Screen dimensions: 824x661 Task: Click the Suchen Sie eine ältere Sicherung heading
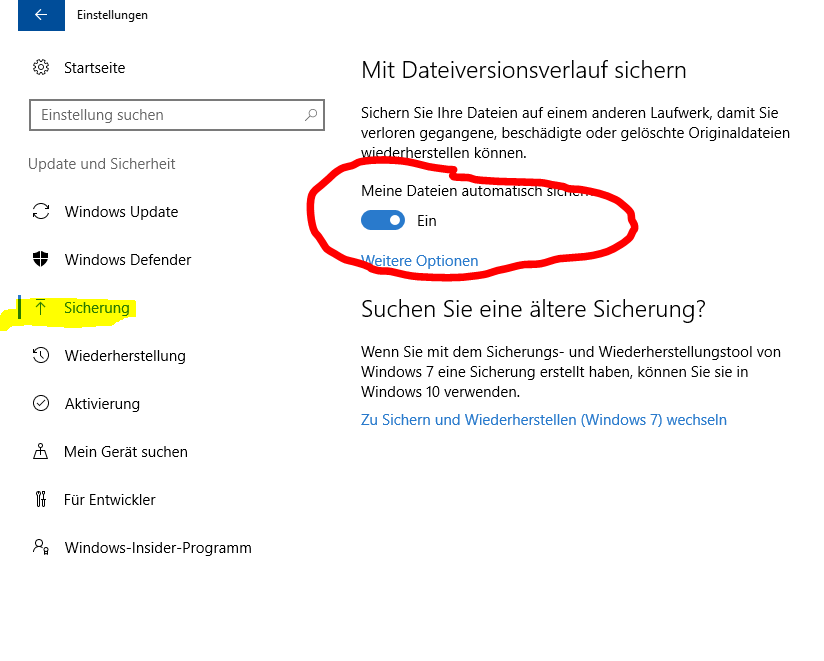point(533,309)
